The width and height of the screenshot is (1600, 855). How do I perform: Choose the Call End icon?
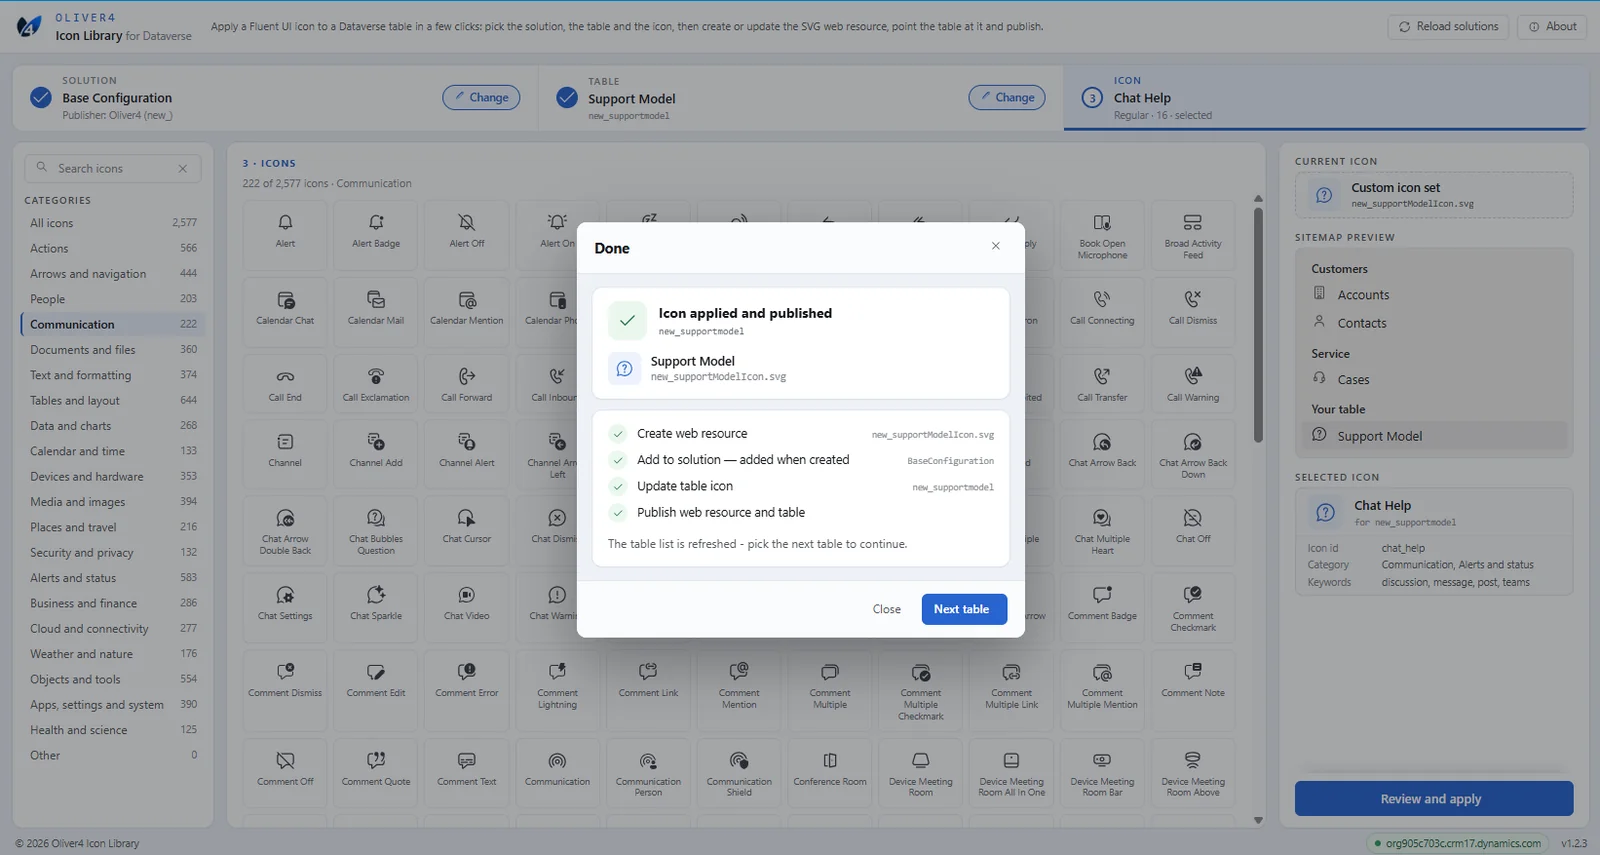pyautogui.click(x=285, y=383)
